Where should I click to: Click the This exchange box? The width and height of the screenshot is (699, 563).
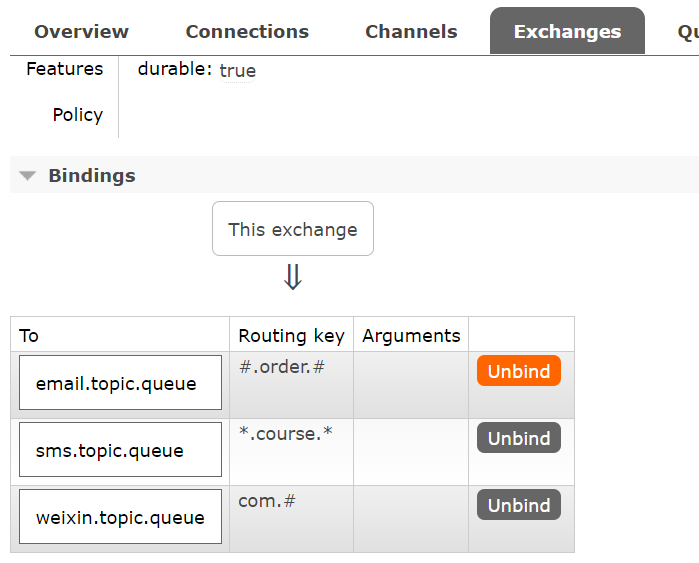tap(292, 229)
